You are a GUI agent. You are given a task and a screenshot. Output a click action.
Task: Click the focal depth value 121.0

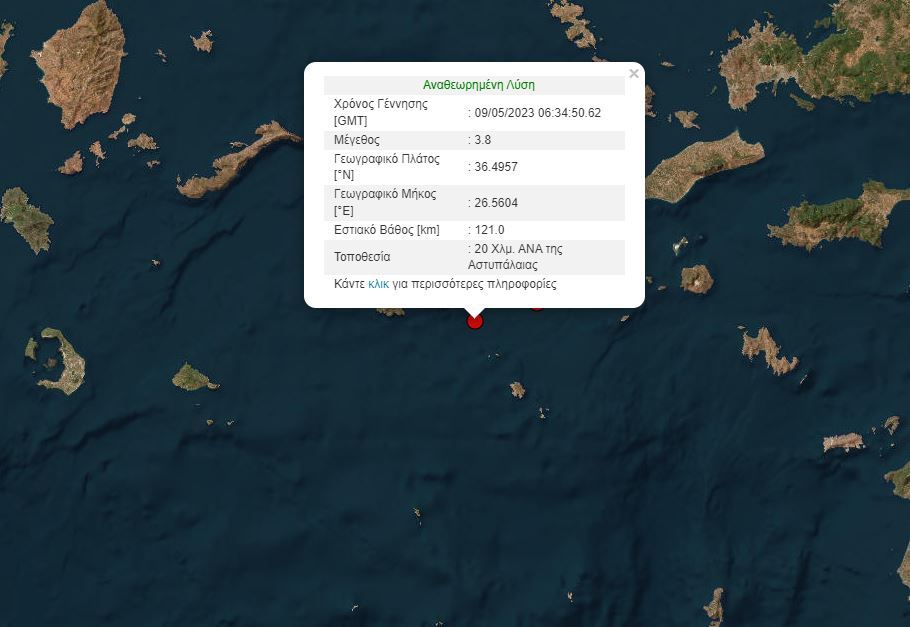(x=489, y=230)
